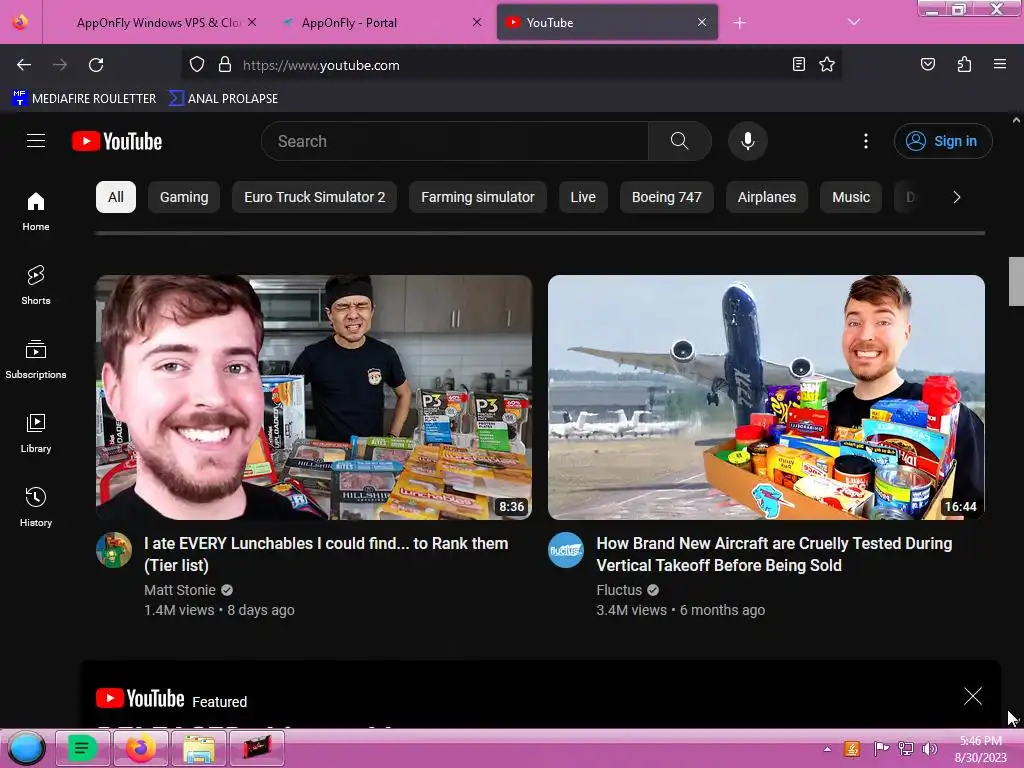Select the Boeing 747 chip
Image resolution: width=1024 pixels, height=768 pixels.
tap(667, 197)
